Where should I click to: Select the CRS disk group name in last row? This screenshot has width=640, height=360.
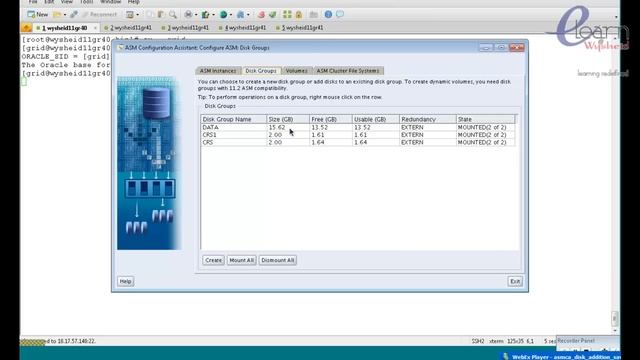click(208, 142)
